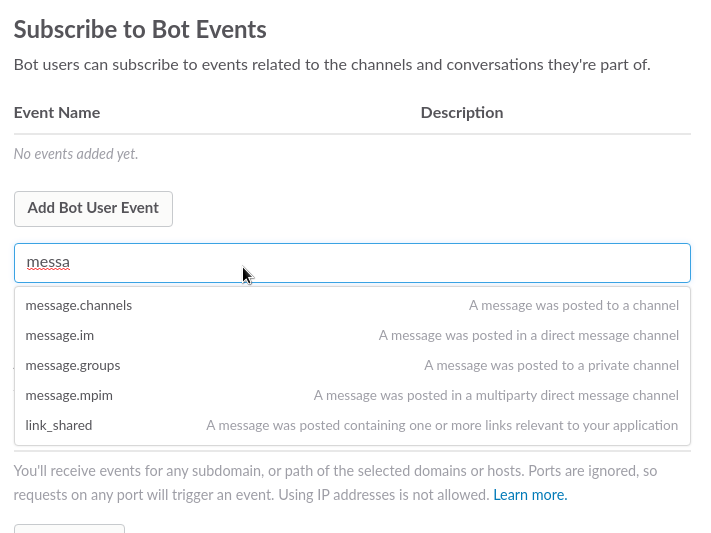This screenshot has width=711, height=533.
Task: Click "A message was posted to a channel" description
Action: tap(573, 305)
